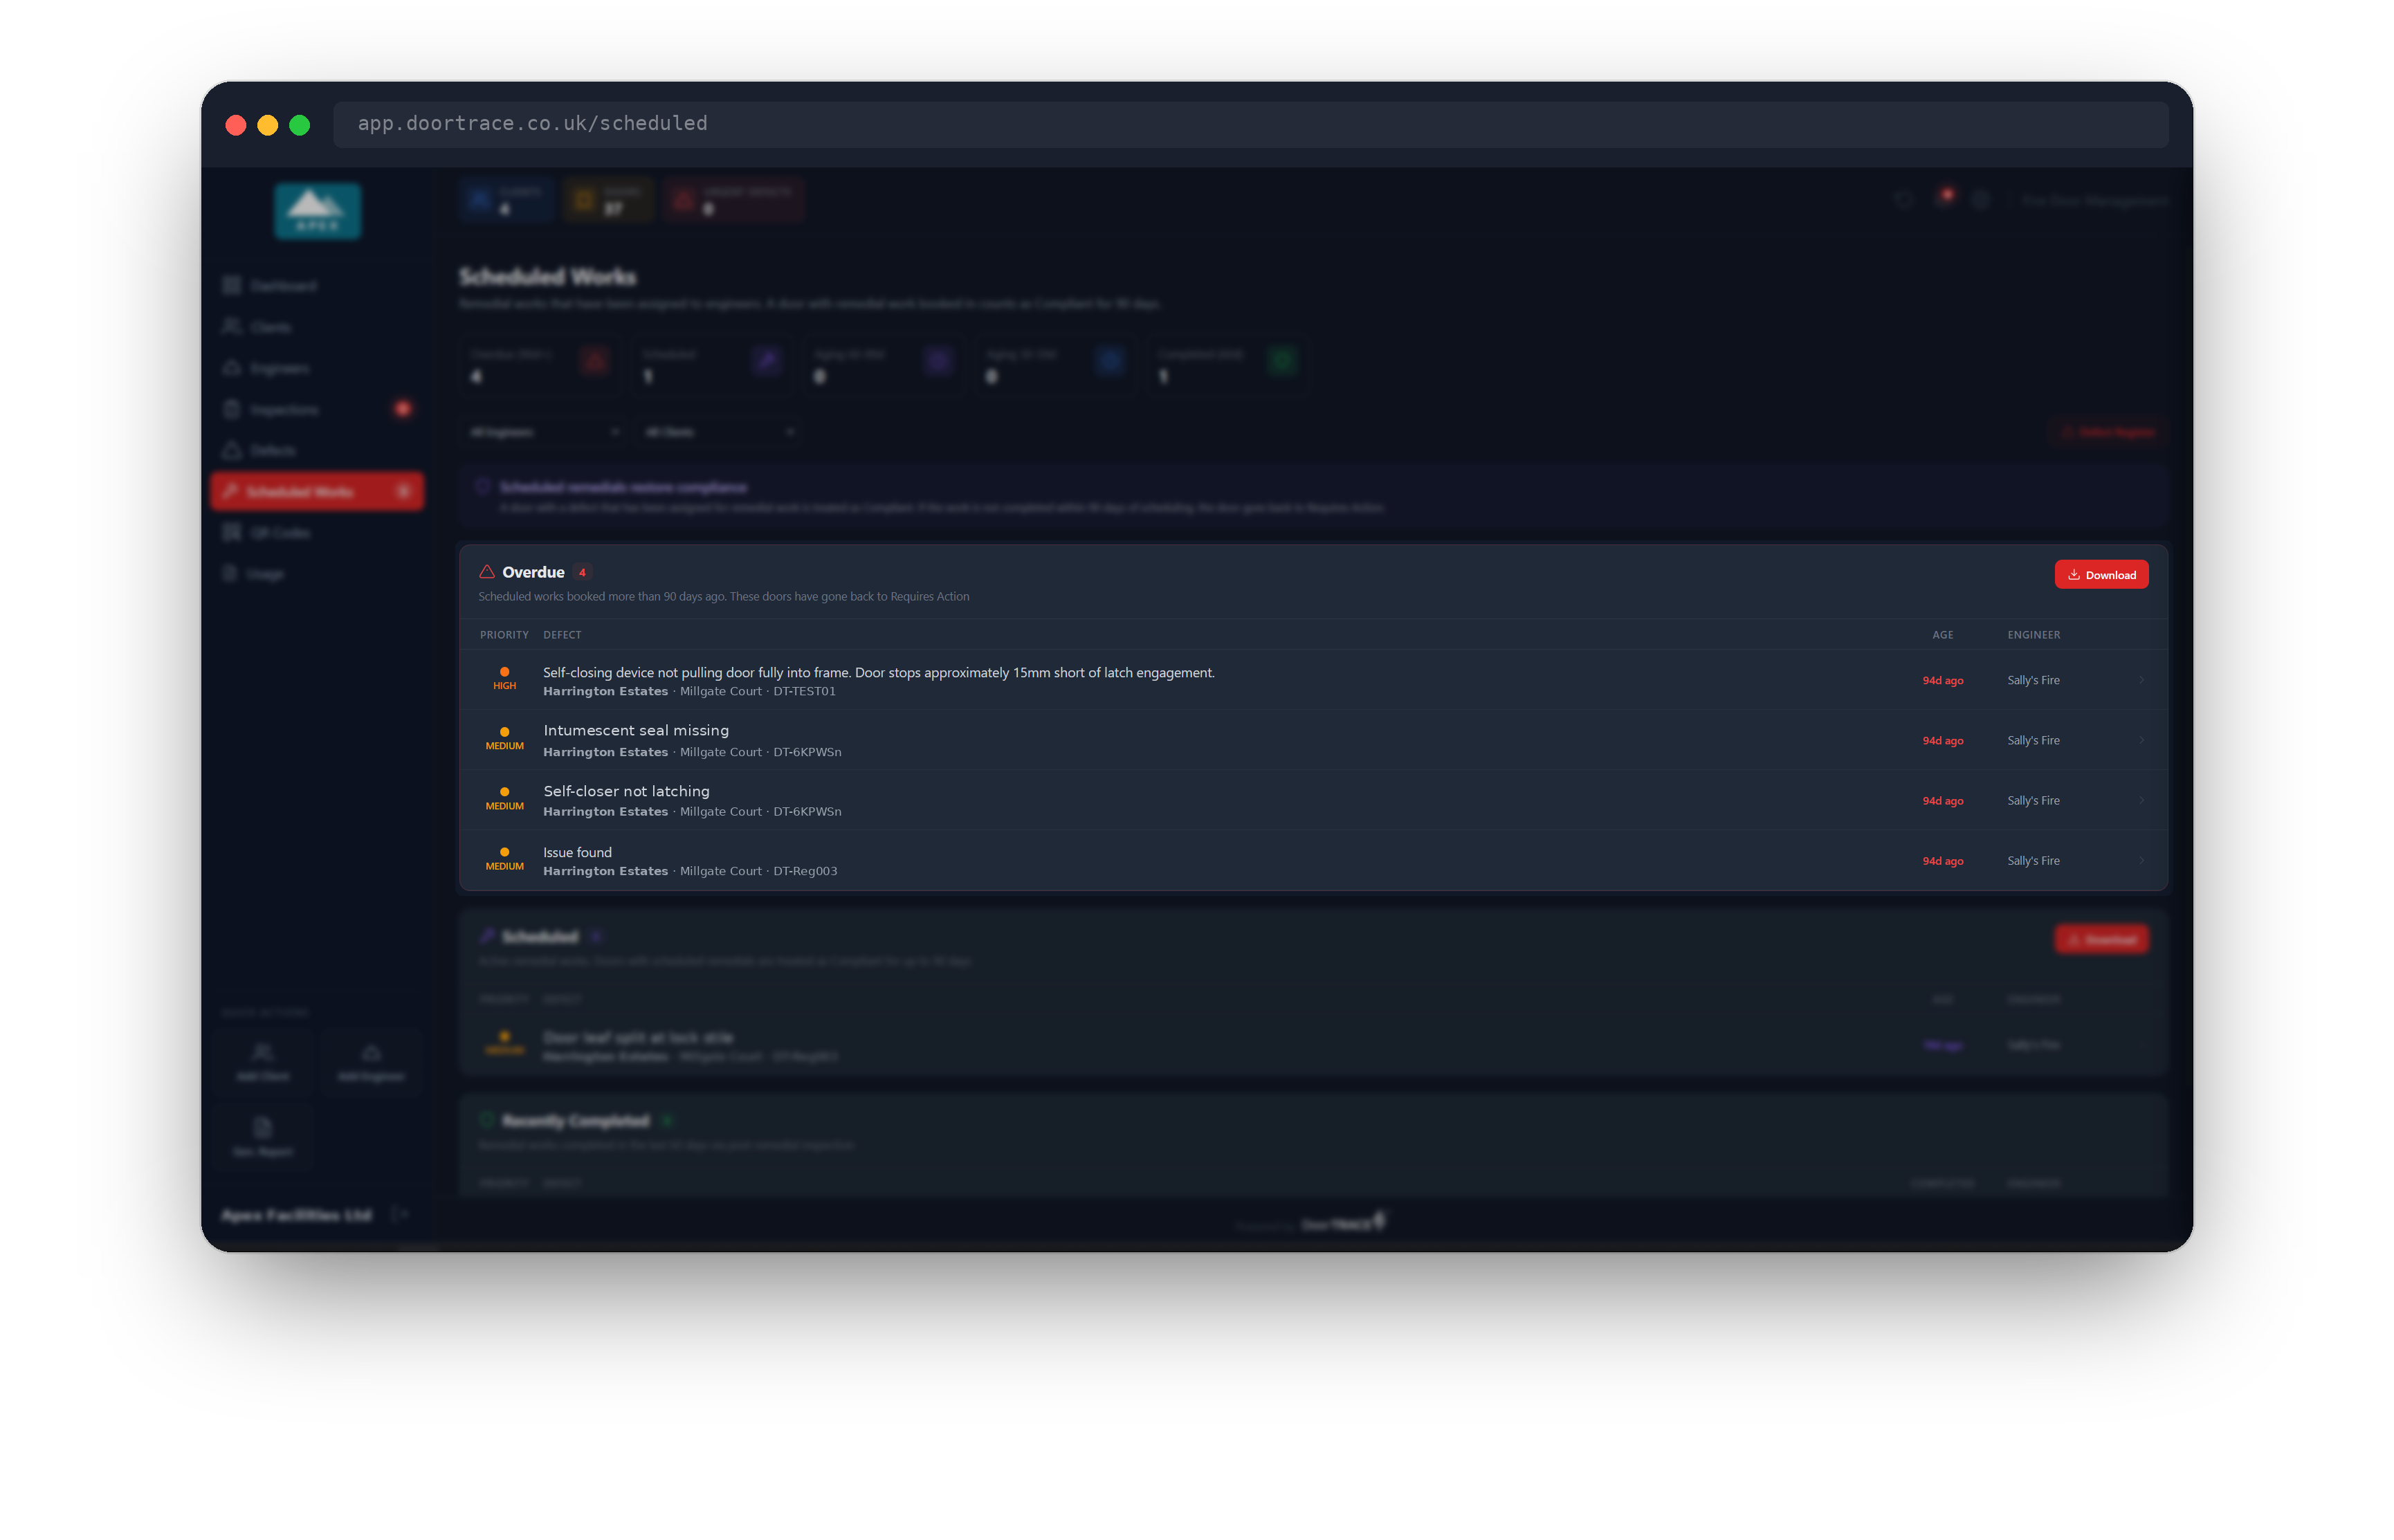Open the 'Issue found' defect
Image resolution: width=2394 pixels, height=1540 pixels.
(1313, 860)
